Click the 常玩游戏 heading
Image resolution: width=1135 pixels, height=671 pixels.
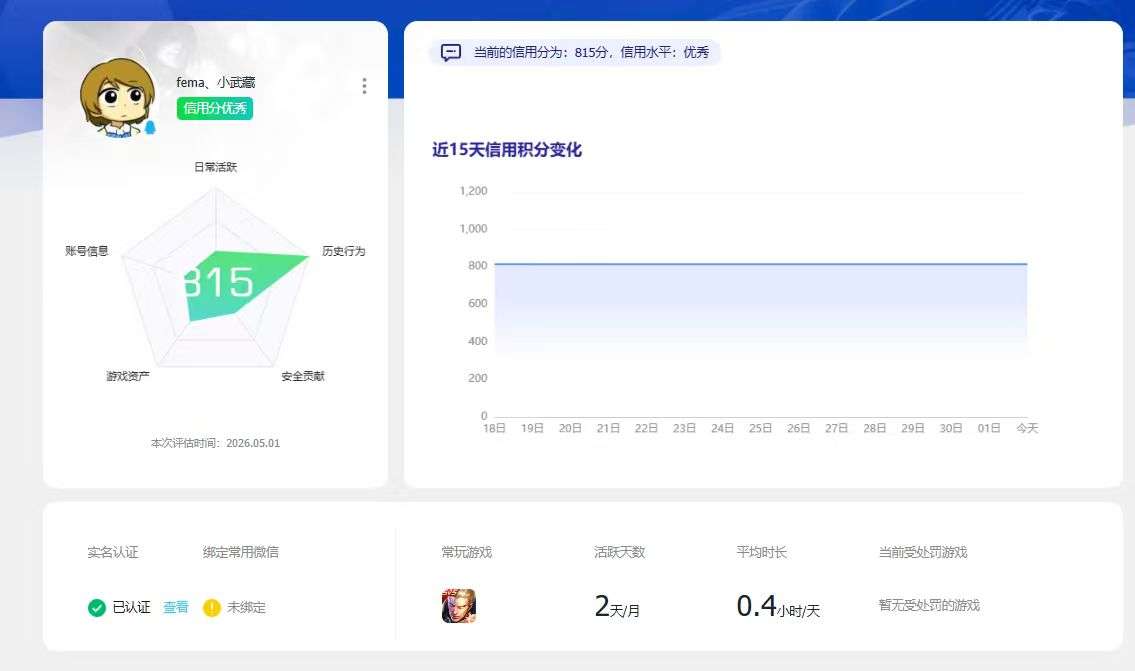[x=467, y=552]
